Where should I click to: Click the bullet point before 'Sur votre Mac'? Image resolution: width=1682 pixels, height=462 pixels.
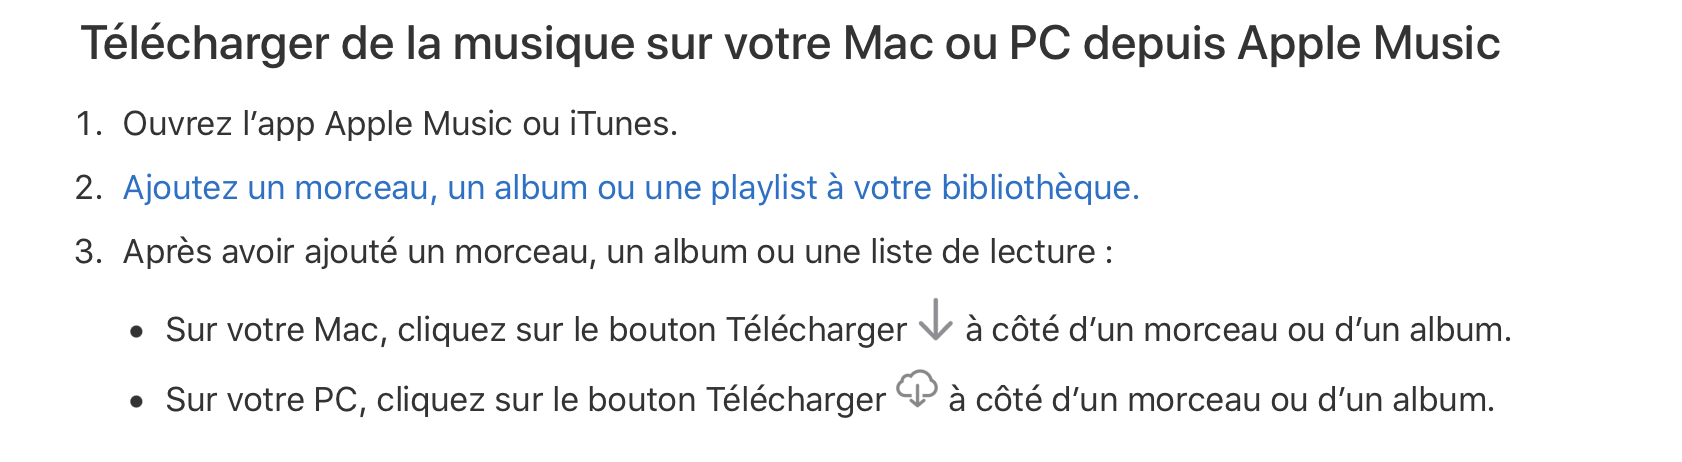click(137, 332)
